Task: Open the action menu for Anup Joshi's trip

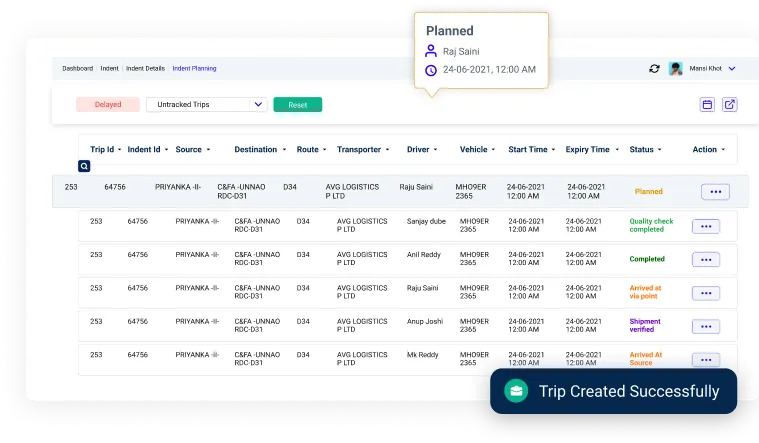Action: [x=706, y=326]
